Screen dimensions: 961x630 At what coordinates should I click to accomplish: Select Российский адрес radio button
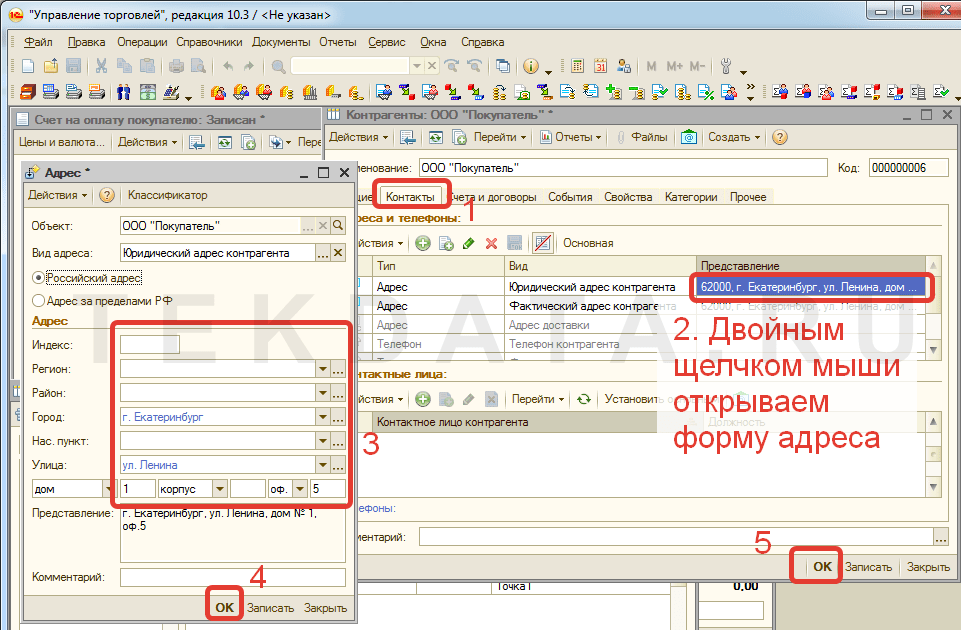coord(39,278)
